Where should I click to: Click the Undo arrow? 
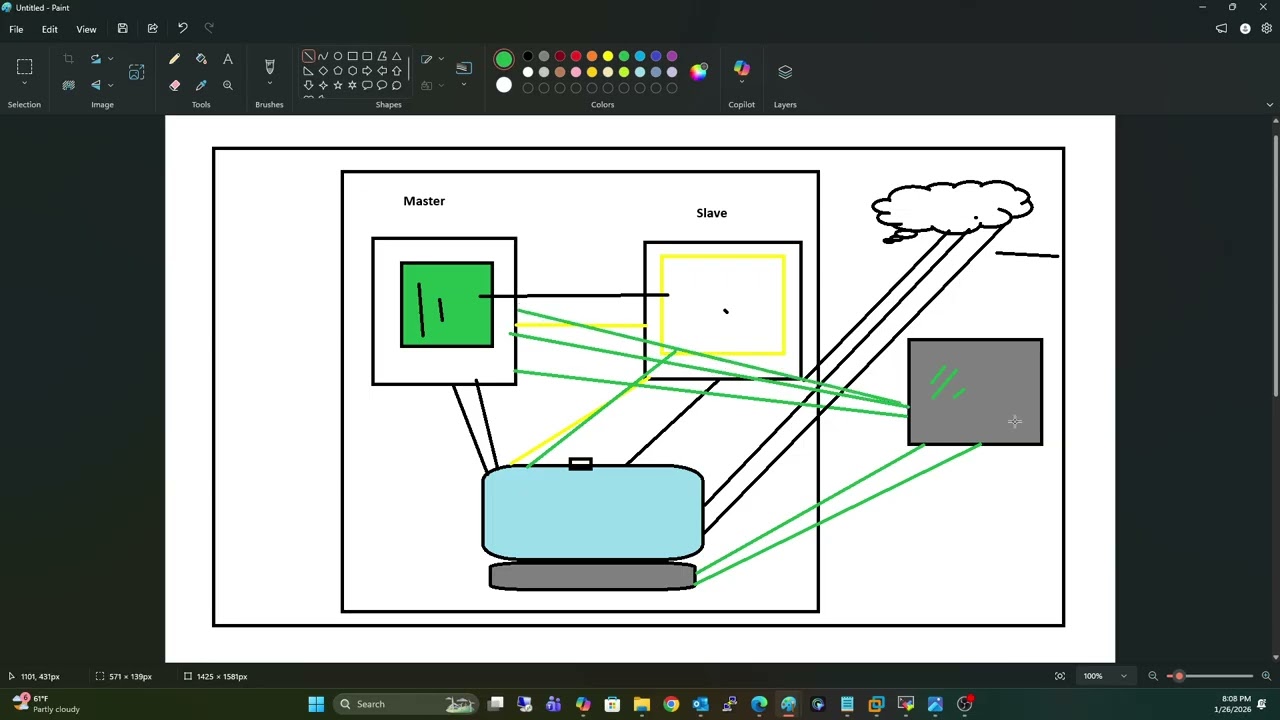pyautogui.click(x=182, y=28)
